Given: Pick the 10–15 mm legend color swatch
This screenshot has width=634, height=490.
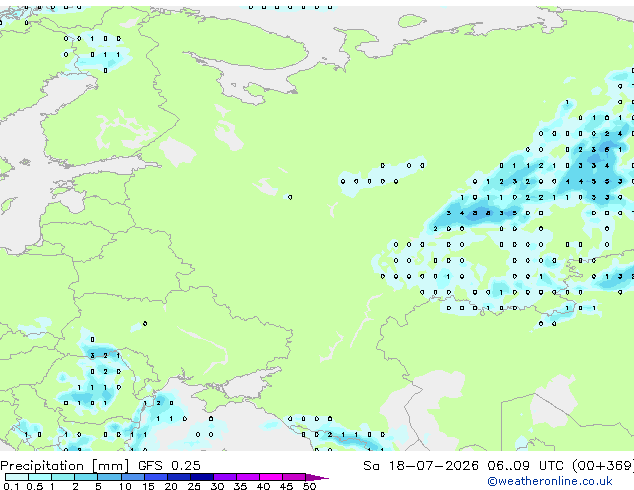Looking at the screenshot, I should pos(132,477).
